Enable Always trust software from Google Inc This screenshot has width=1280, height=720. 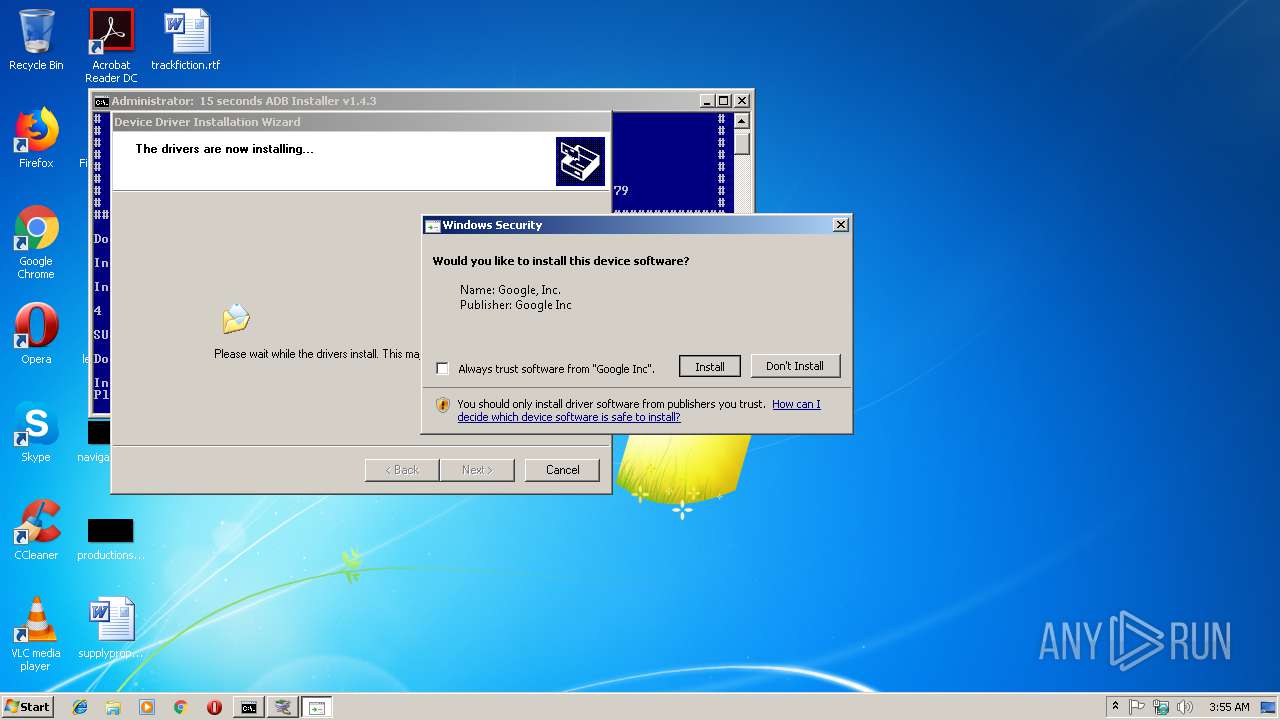[x=443, y=369]
